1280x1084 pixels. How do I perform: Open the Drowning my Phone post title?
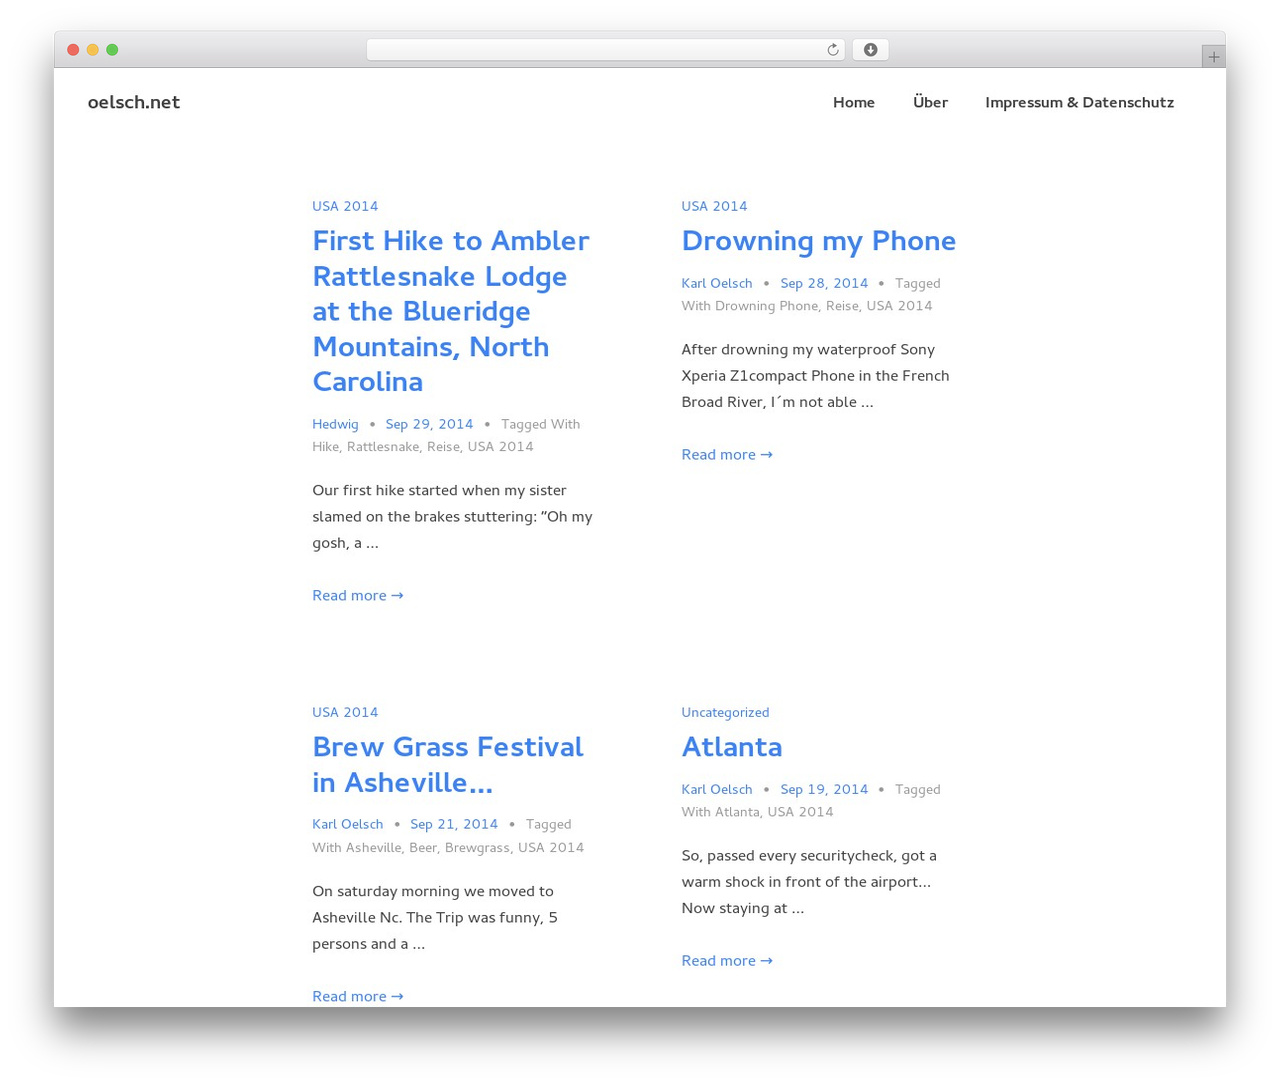click(818, 241)
